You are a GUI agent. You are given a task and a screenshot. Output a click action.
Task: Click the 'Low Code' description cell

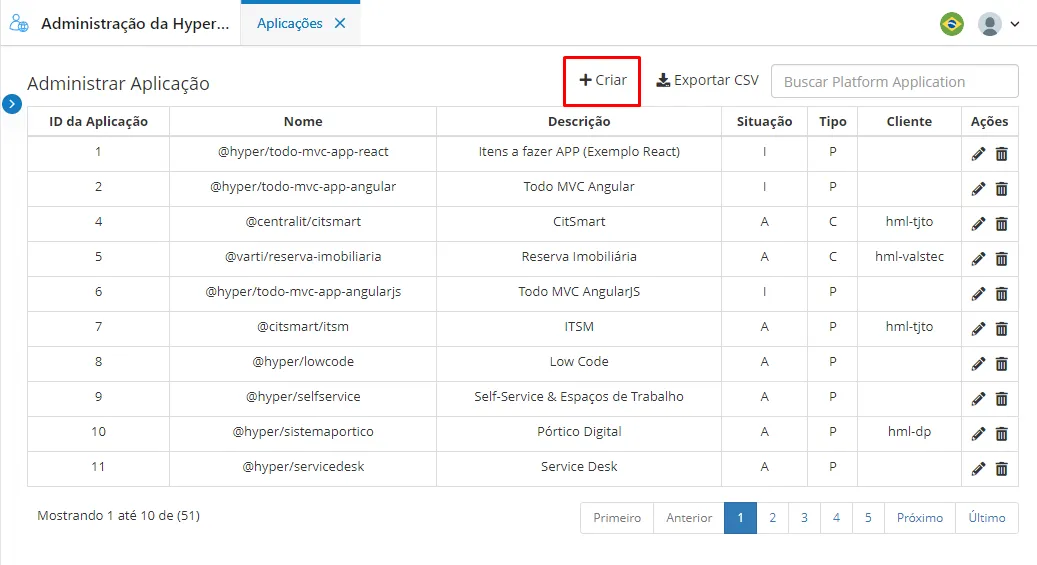click(x=579, y=362)
